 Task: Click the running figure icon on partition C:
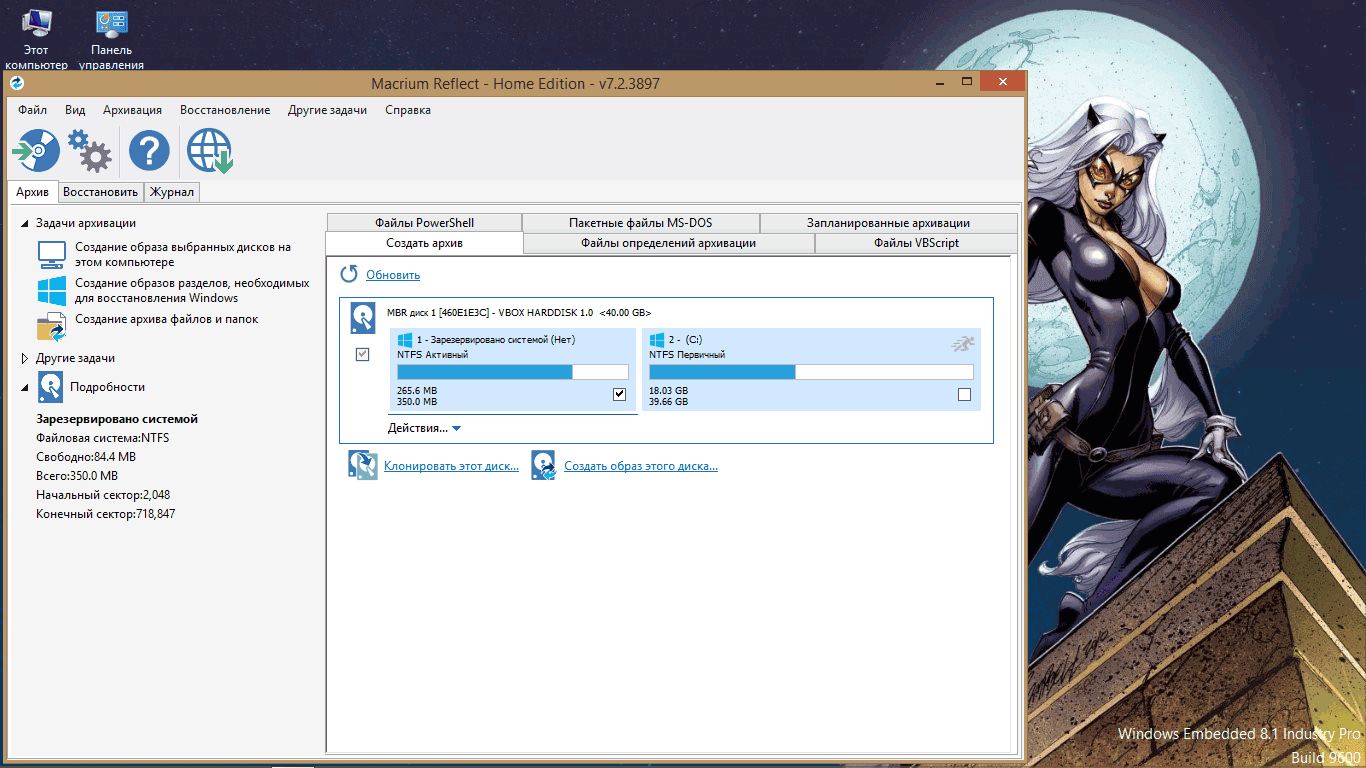click(x=963, y=344)
